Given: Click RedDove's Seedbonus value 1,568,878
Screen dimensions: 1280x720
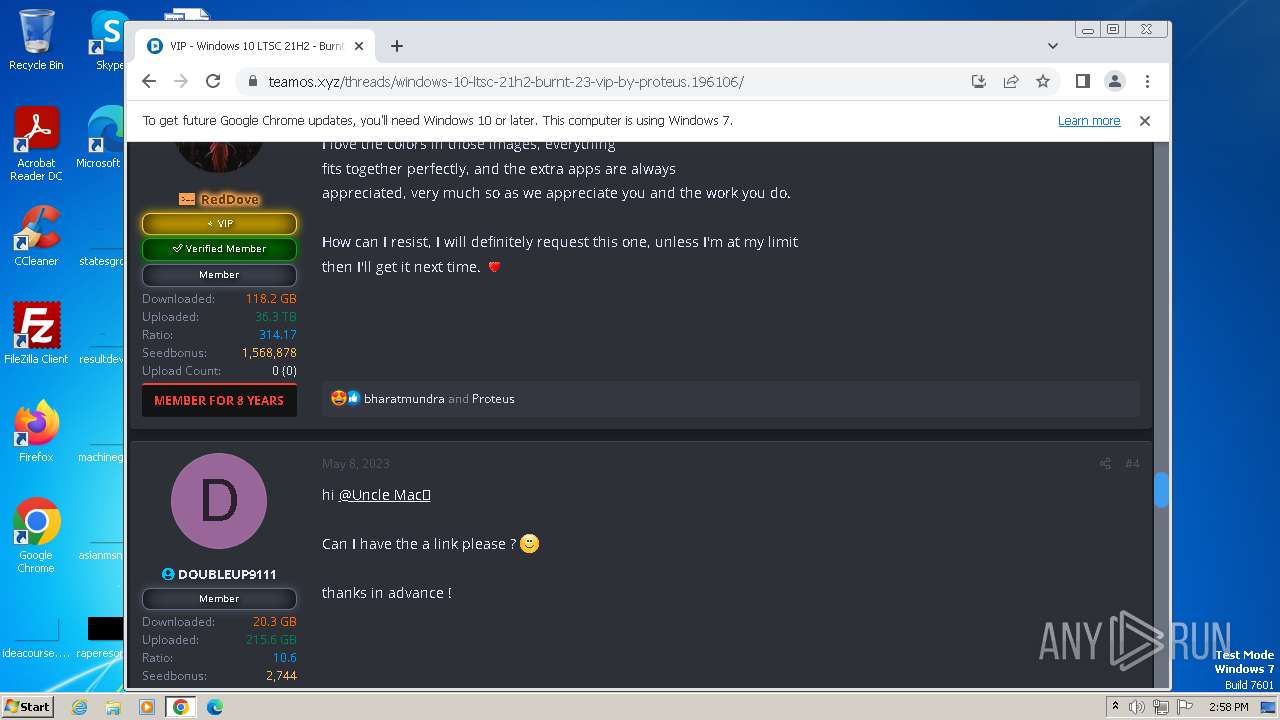Looking at the screenshot, I should (x=269, y=353).
